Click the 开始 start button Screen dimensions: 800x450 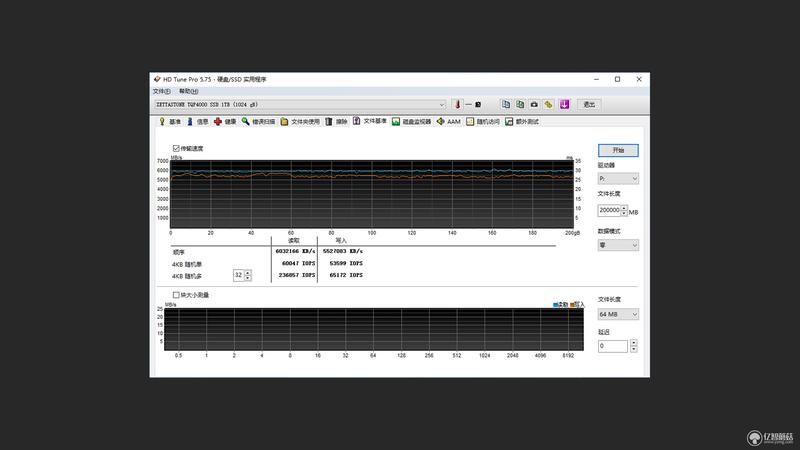[x=618, y=150]
